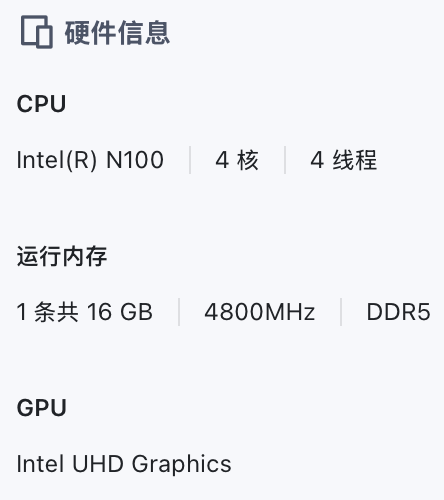Select the 硬件信息 heading
This screenshot has height=500, width=444.
[x=117, y=32]
